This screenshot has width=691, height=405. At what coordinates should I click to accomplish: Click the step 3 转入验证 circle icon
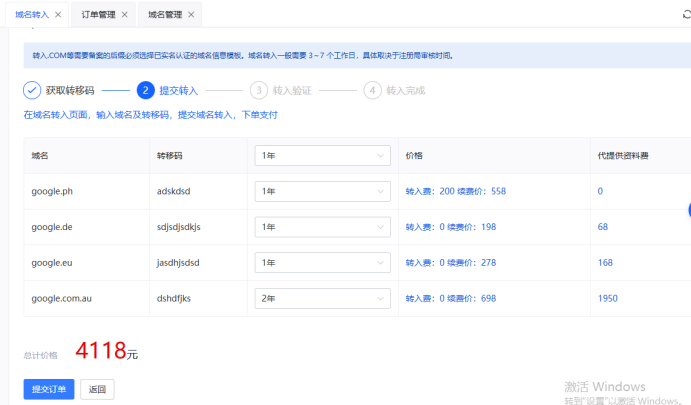pos(259,90)
